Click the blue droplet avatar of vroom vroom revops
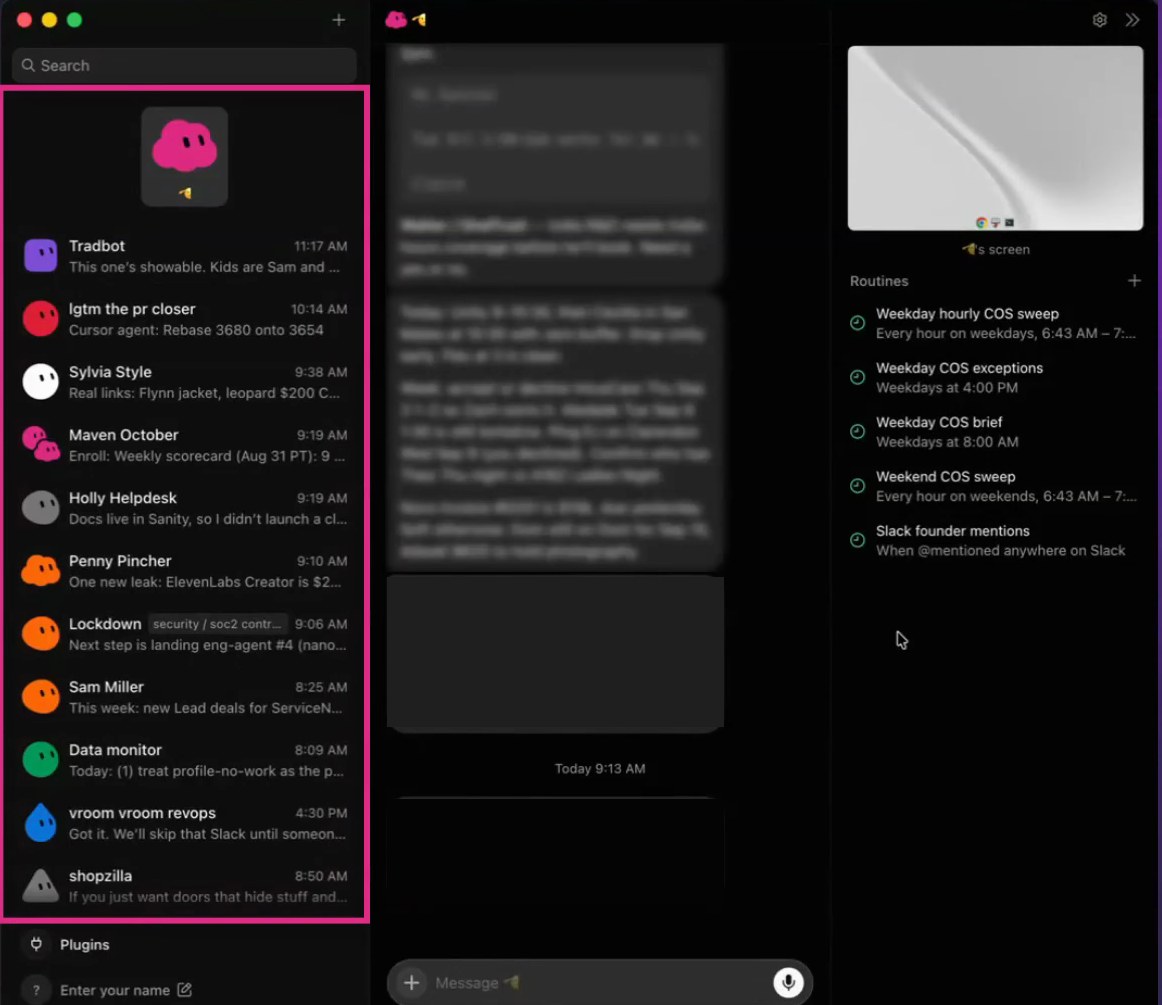The image size is (1162, 1005). [x=41, y=823]
